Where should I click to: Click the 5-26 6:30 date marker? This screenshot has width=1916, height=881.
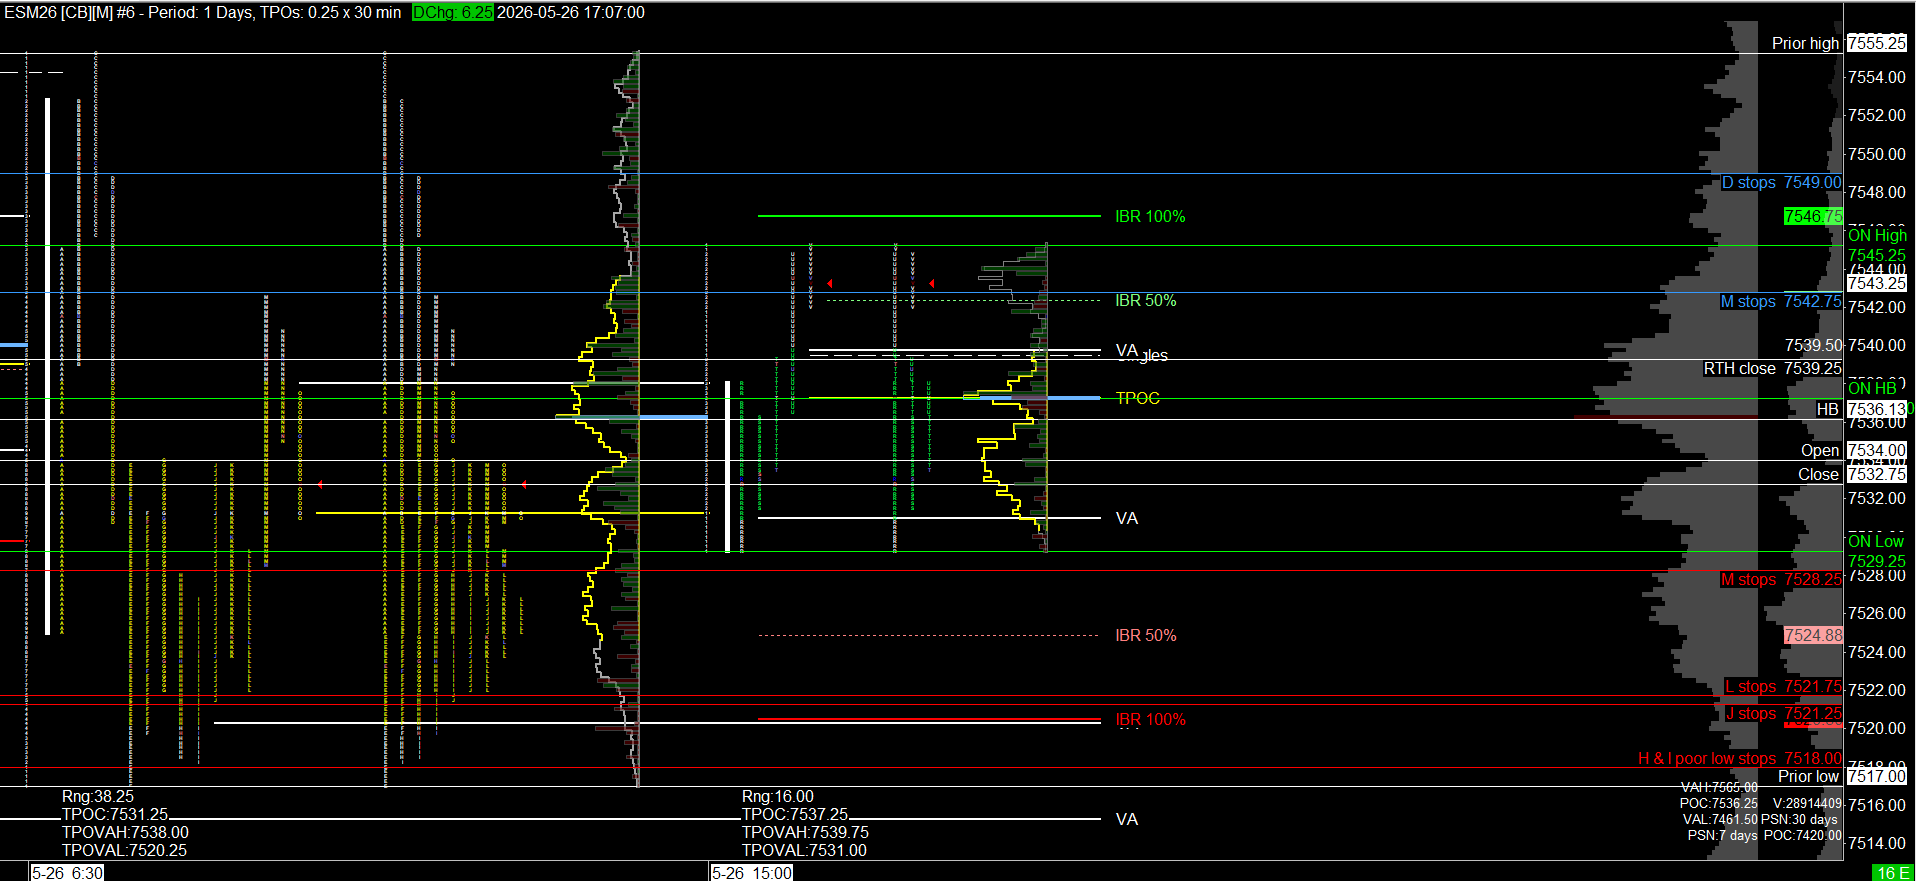[x=66, y=872]
